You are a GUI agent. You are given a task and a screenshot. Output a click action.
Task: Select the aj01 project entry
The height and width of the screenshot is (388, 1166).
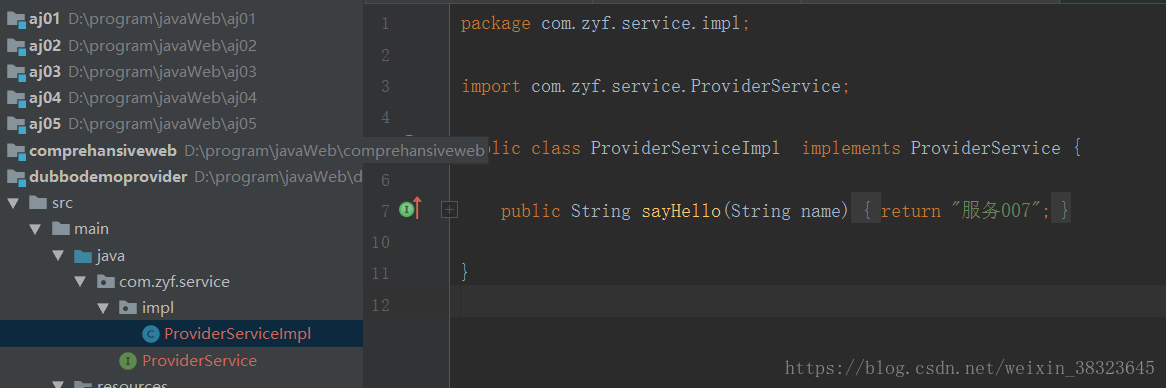(x=181, y=19)
